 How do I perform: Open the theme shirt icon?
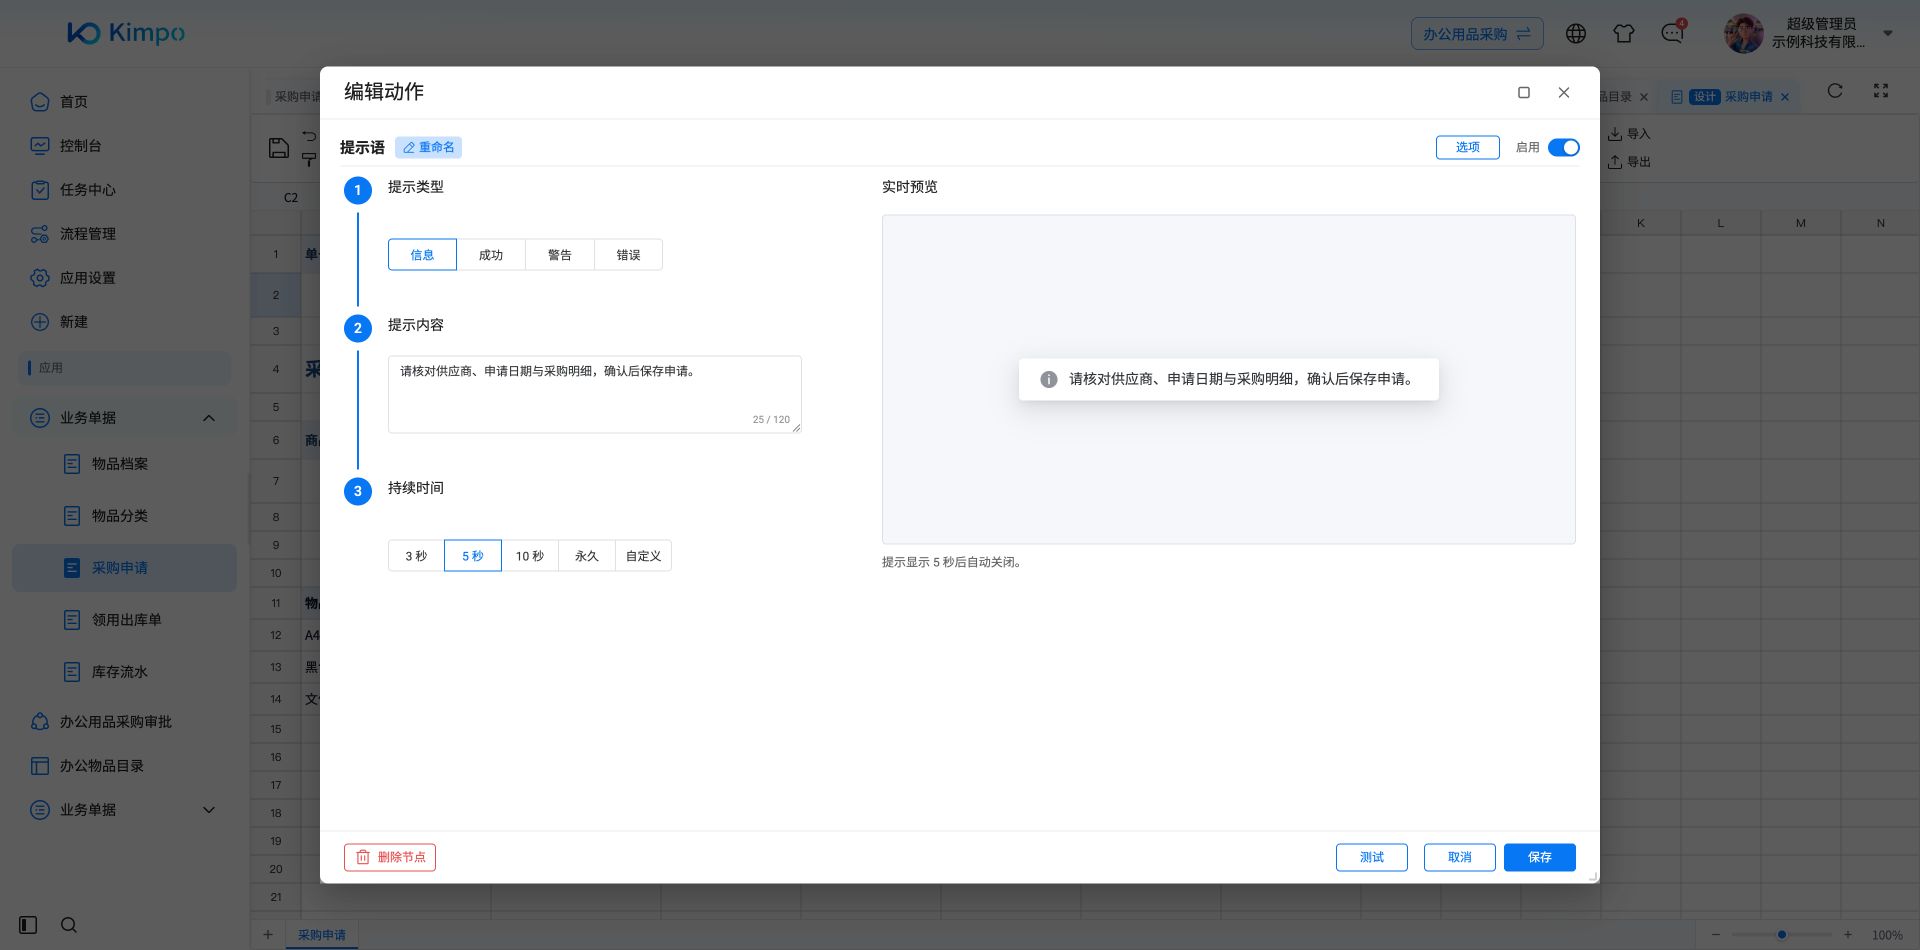coord(1624,34)
